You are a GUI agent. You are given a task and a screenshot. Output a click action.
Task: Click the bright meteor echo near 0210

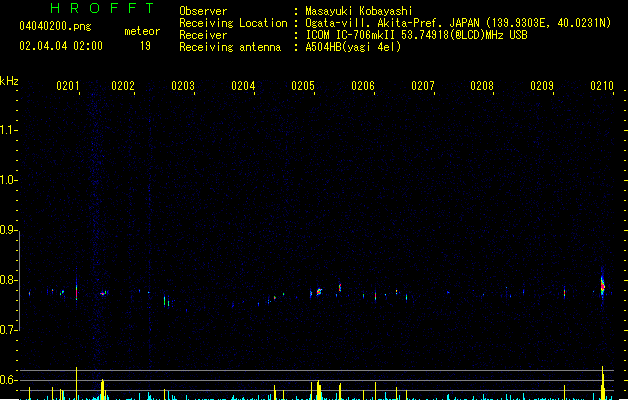pyautogui.click(x=602, y=286)
